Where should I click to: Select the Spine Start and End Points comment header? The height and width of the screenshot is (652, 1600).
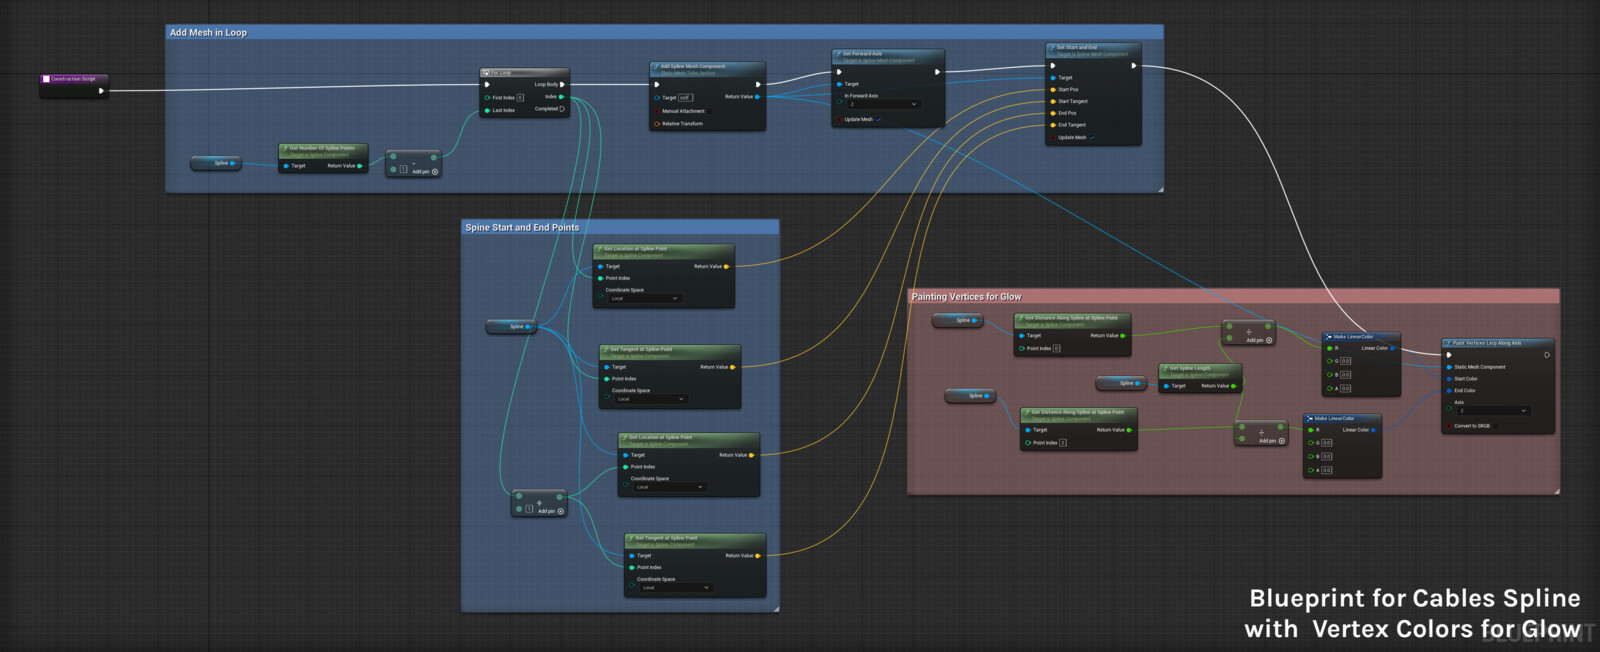point(620,227)
